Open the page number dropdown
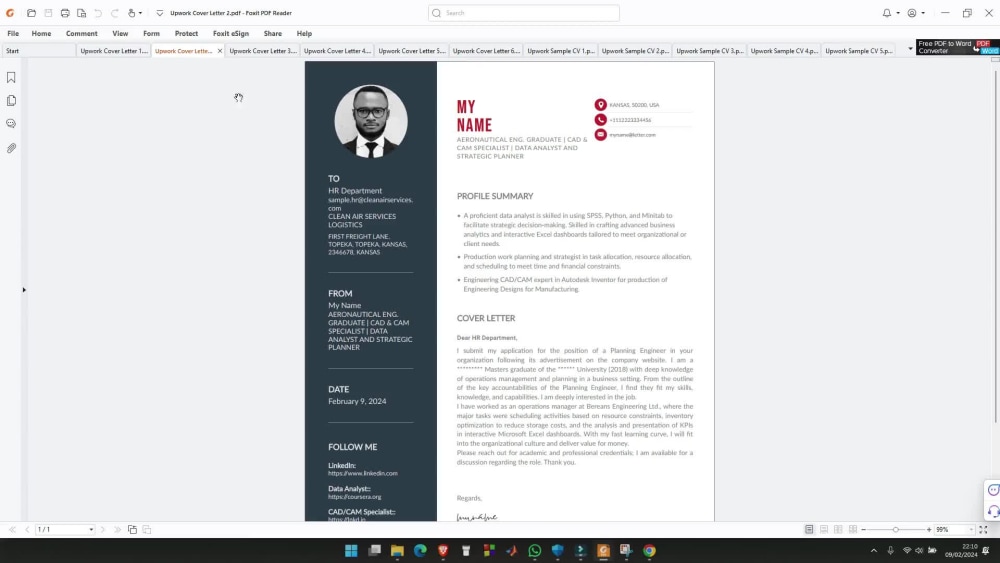Screen dimensions: 1000x563 [91, 530]
